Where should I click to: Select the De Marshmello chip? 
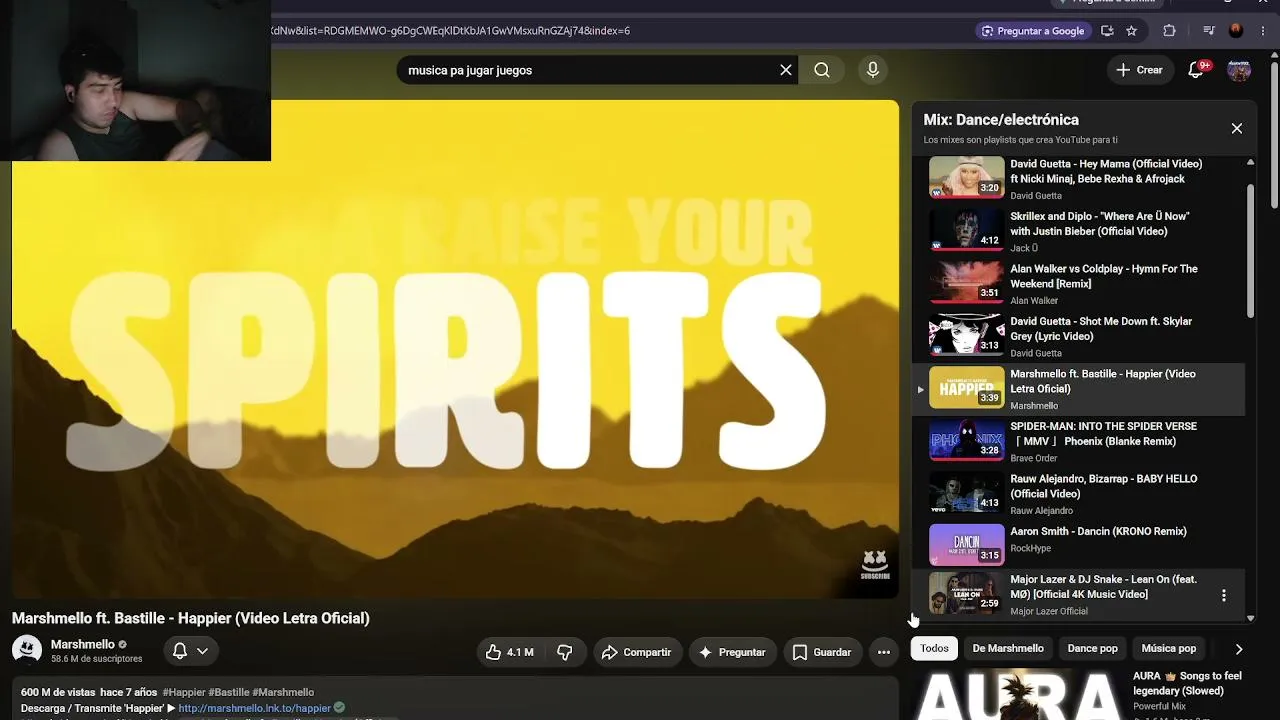click(x=1008, y=649)
